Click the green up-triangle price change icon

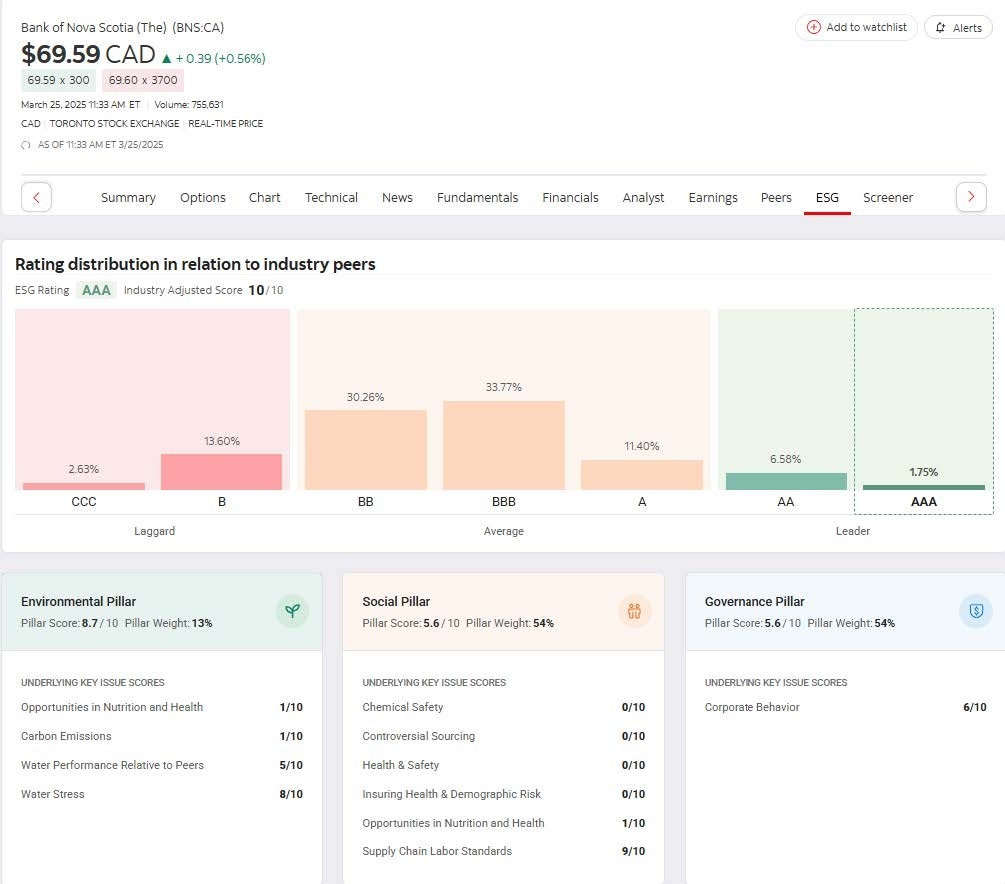(x=167, y=58)
